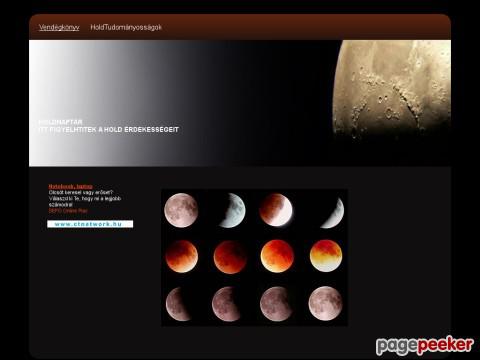This screenshot has width=480, height=360.
Task: Open the orange ad link under description
Action: (68, 211)
